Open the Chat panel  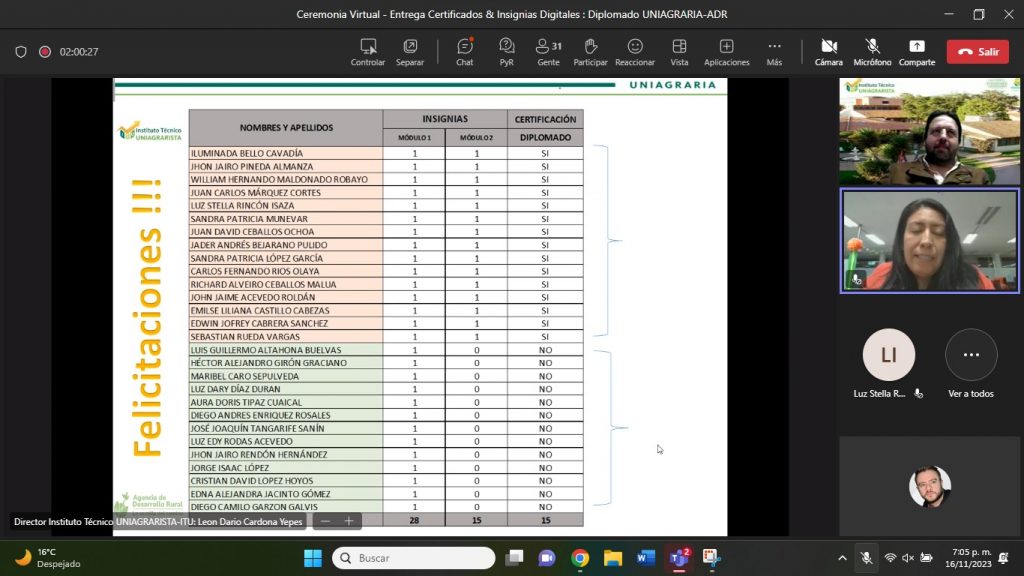click(x=464, y=51)
